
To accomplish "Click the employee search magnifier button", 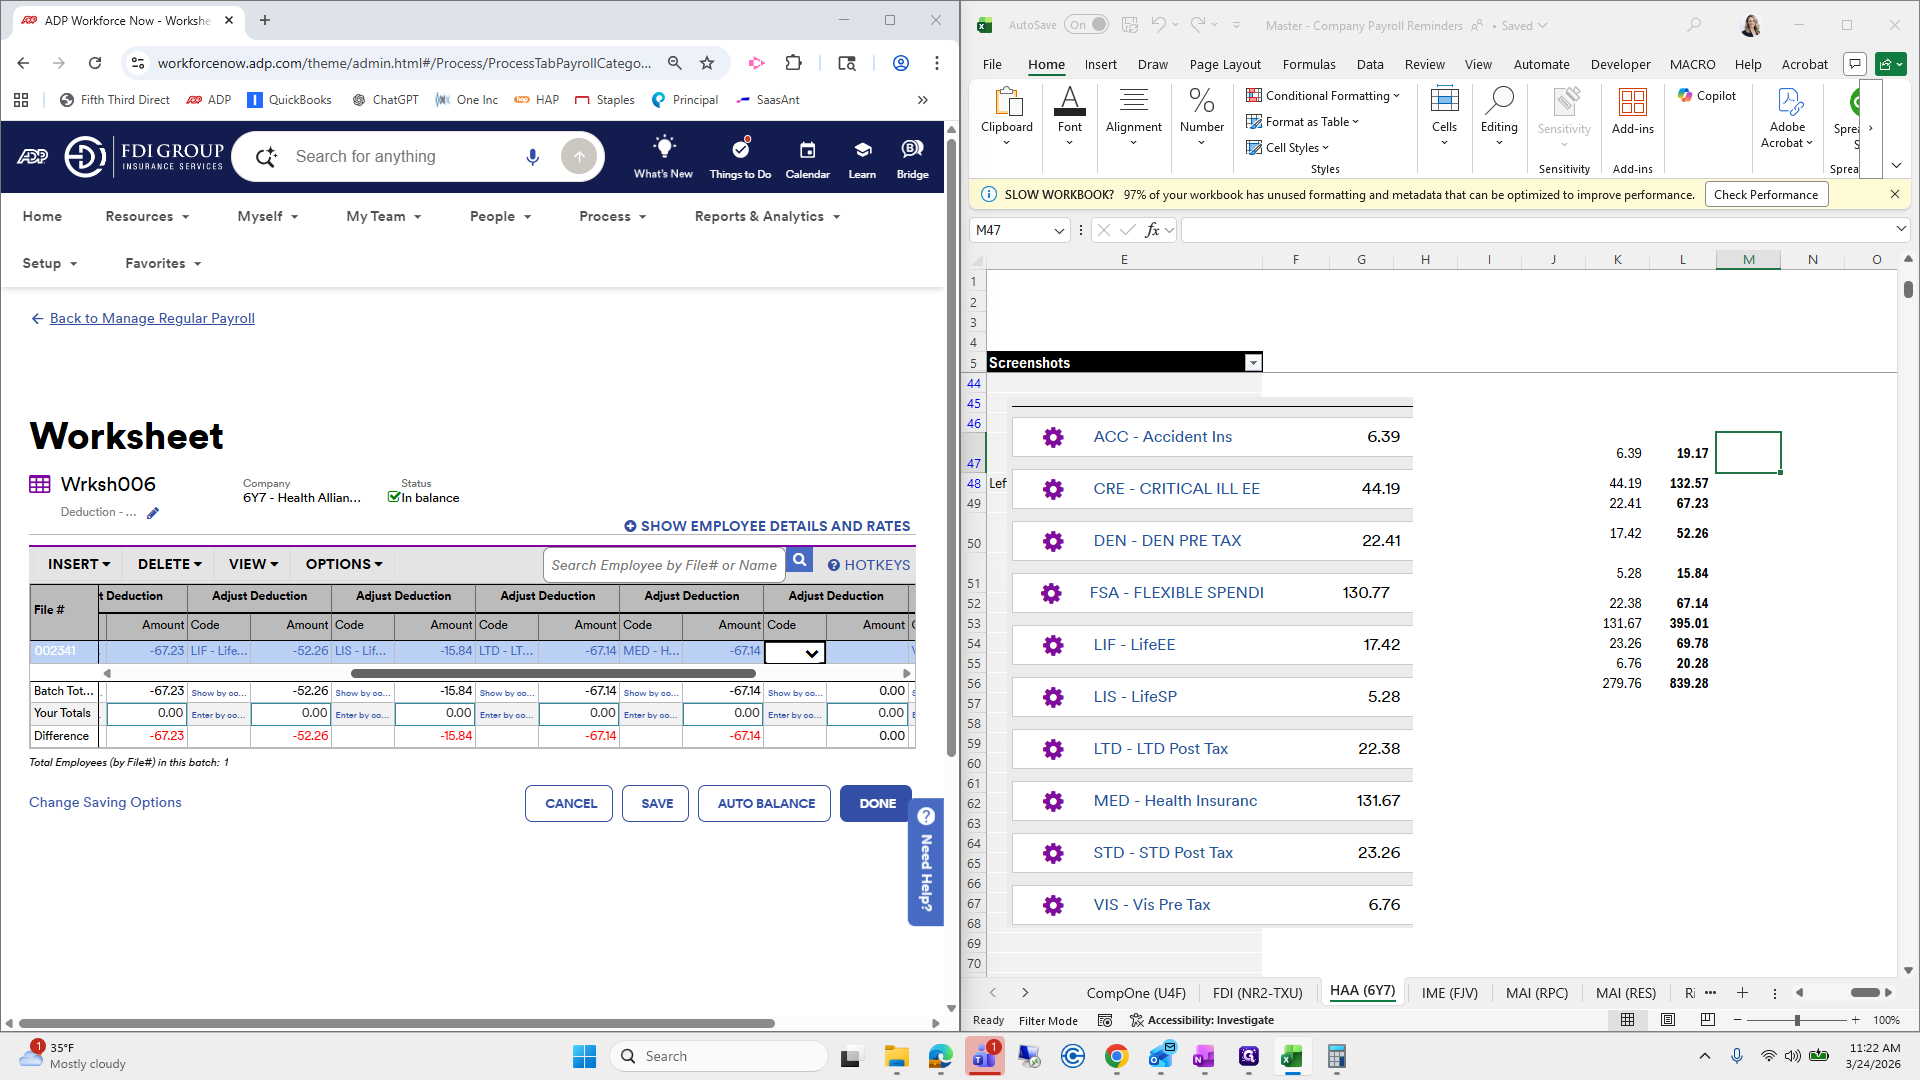I will (800, 561).
